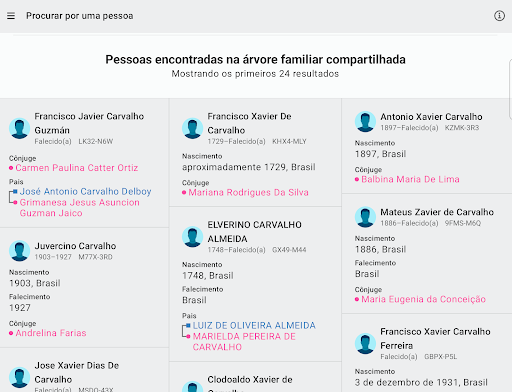Click Juvercino Carvalho's avatar
Viewport: 512px width, 392px height.
pos(19,251)
